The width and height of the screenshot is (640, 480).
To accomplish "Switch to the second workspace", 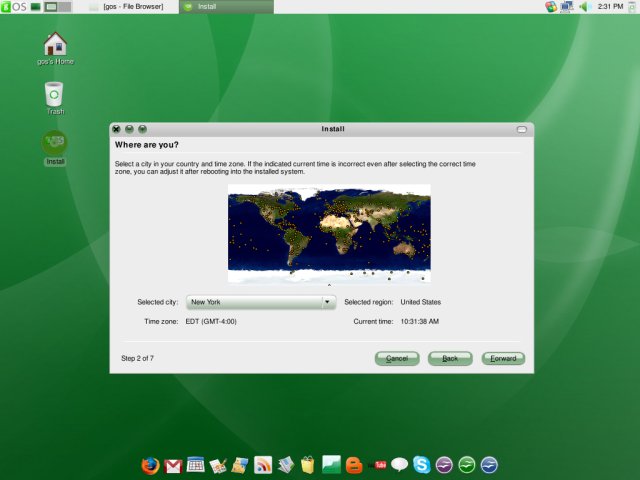I will coord(64,7).
